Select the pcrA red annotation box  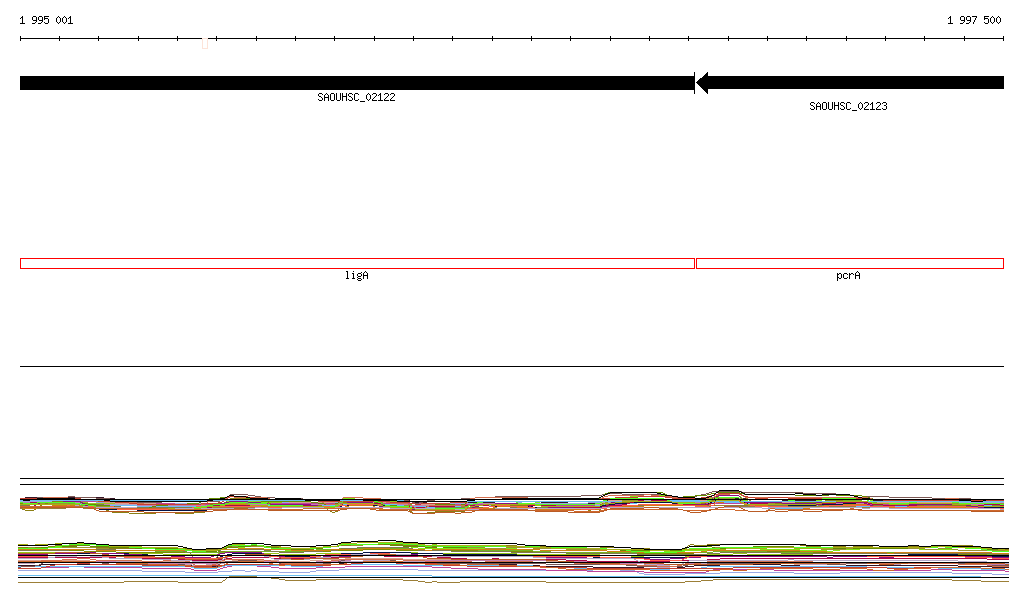850,264
